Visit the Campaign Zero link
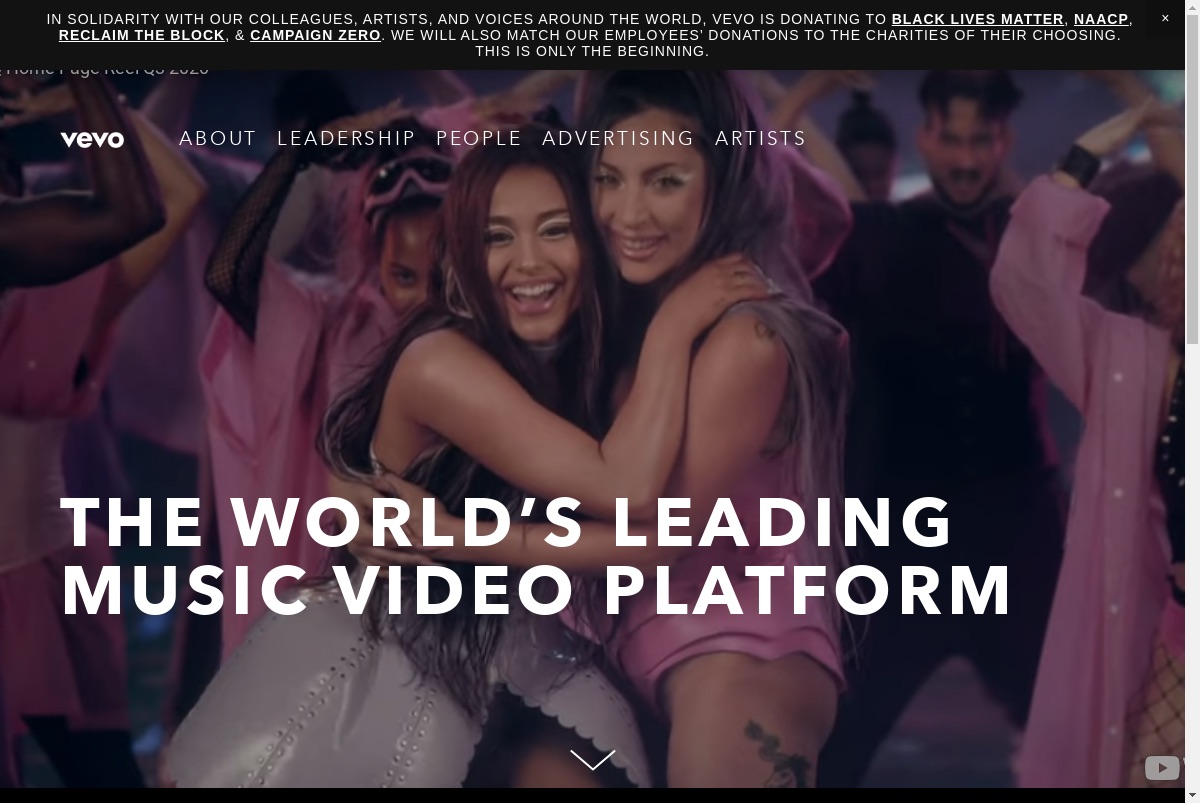The height and width of the screenshot is (803, 1200). click(x=315, y=35)
